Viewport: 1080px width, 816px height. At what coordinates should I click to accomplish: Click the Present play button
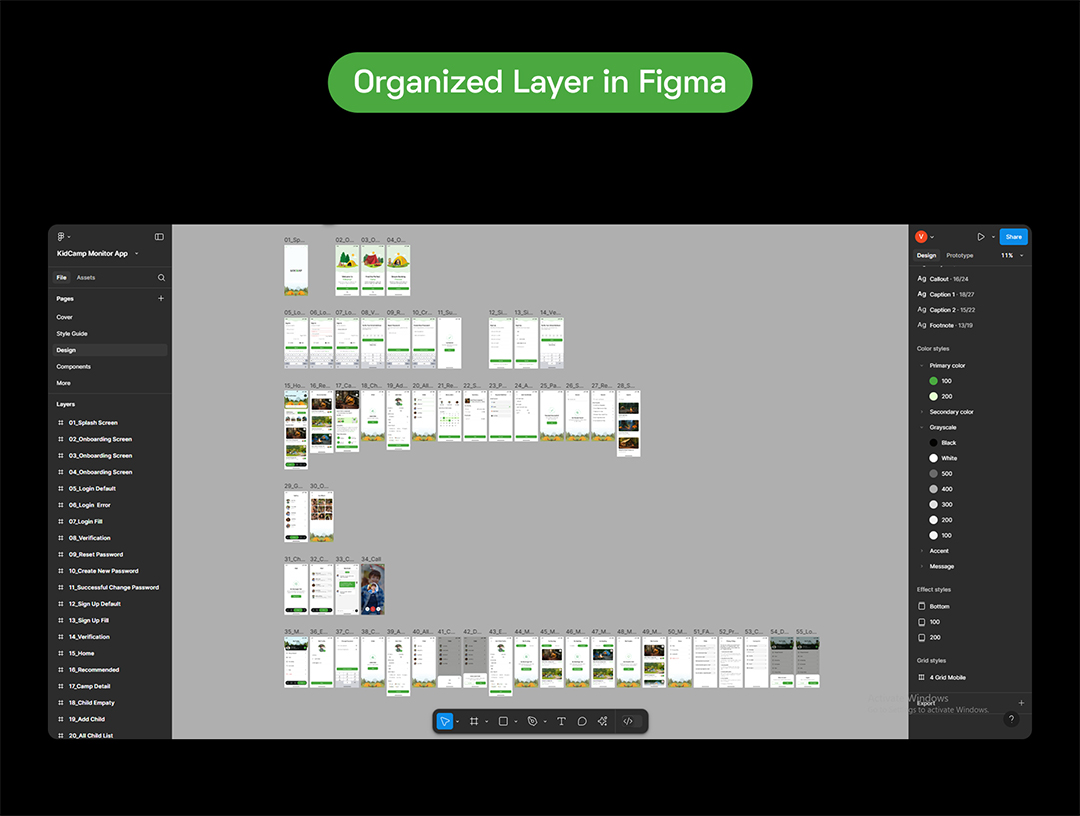981,237
